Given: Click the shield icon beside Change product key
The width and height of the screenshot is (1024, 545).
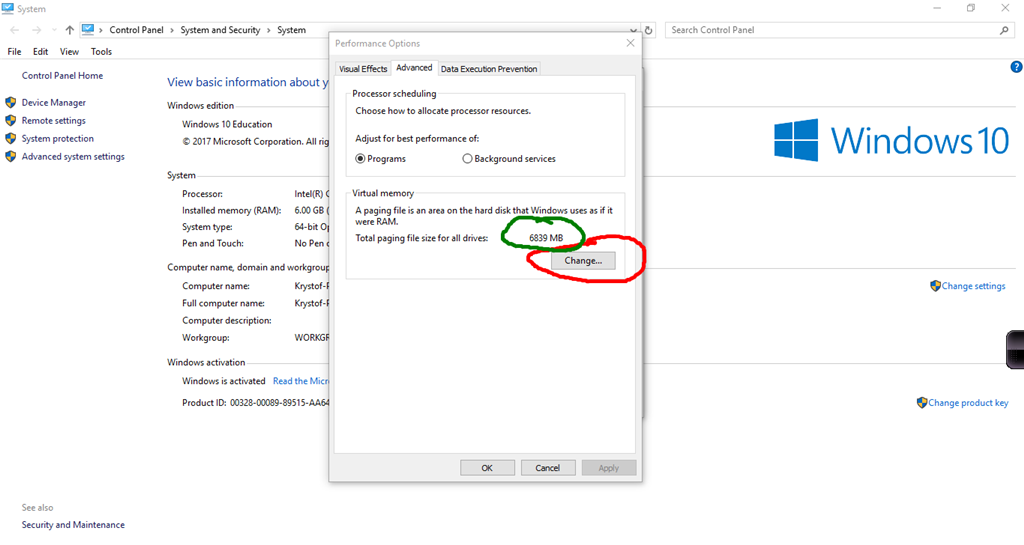Looking at the screenshot, I should 921,403.
